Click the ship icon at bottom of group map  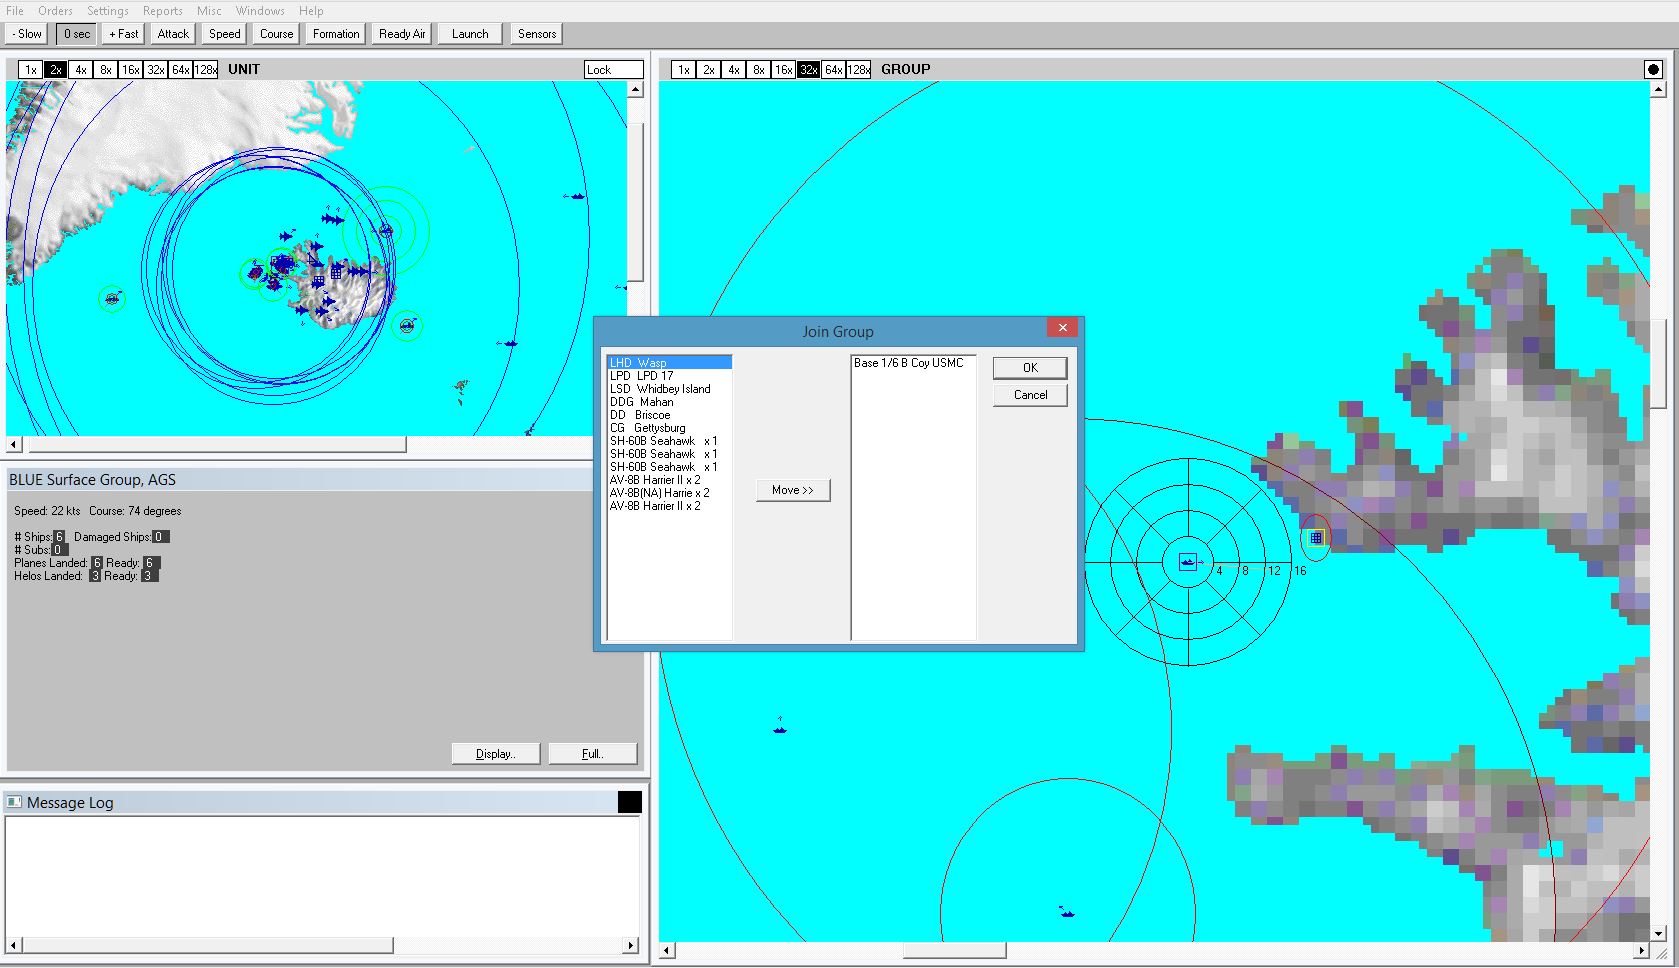pos(1067,912)
